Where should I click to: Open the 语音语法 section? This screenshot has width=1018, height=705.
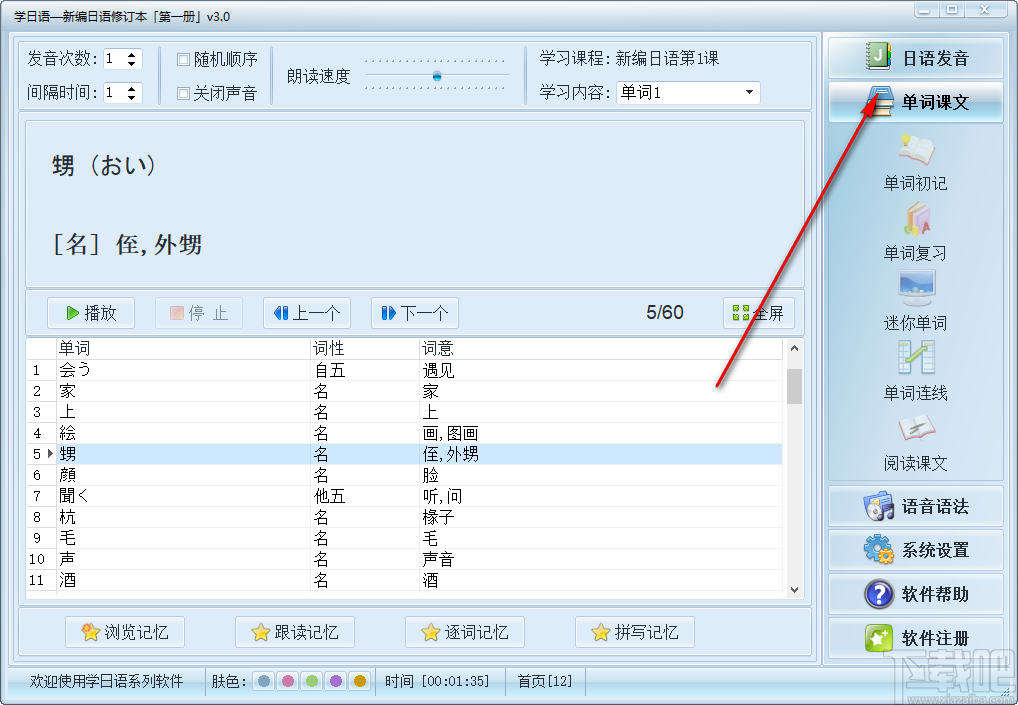coord(915,506)
